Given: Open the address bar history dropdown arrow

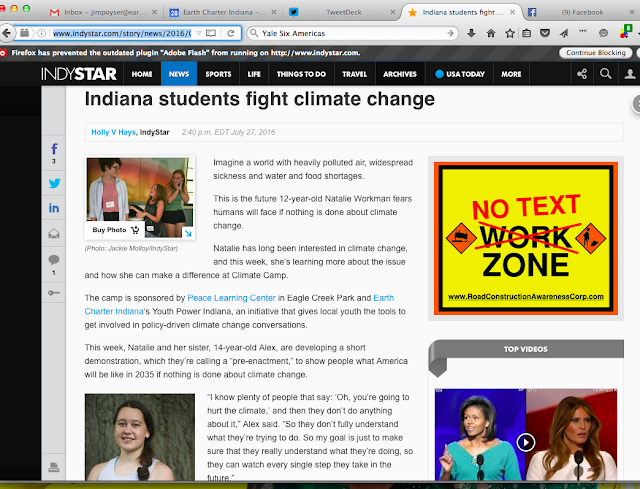Looking at the screenshot, I should pyautogui.click(x=199, y=33).
